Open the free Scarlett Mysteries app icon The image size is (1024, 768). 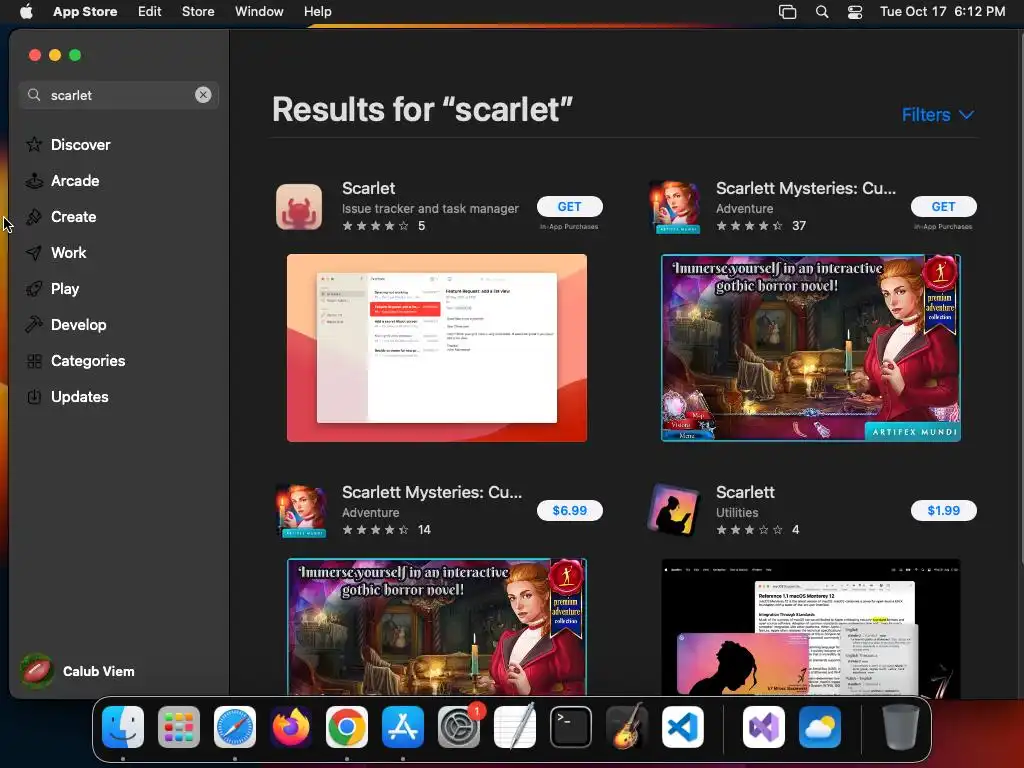coord(674,206)
